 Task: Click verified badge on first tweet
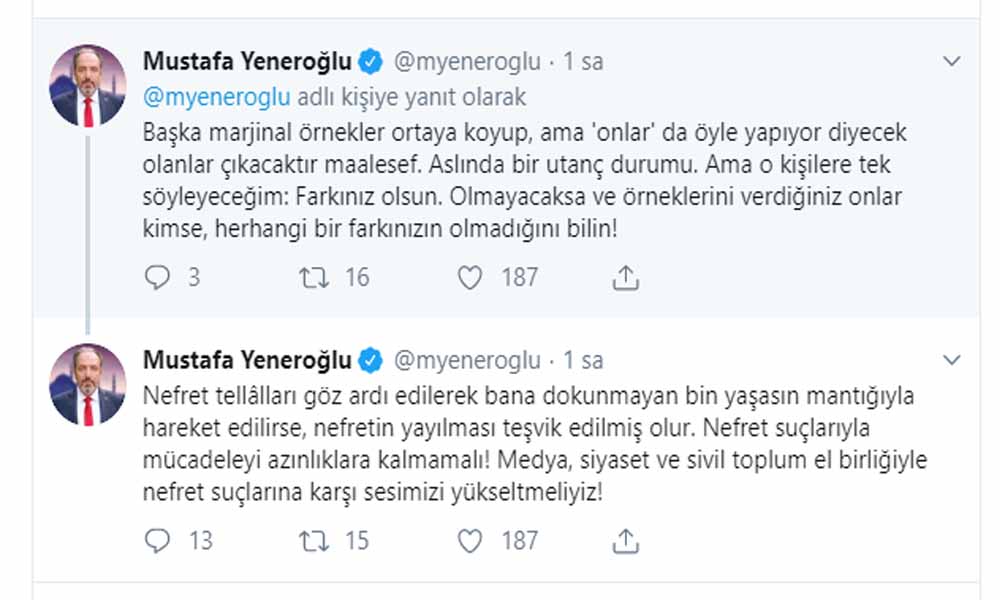[371, 62]
